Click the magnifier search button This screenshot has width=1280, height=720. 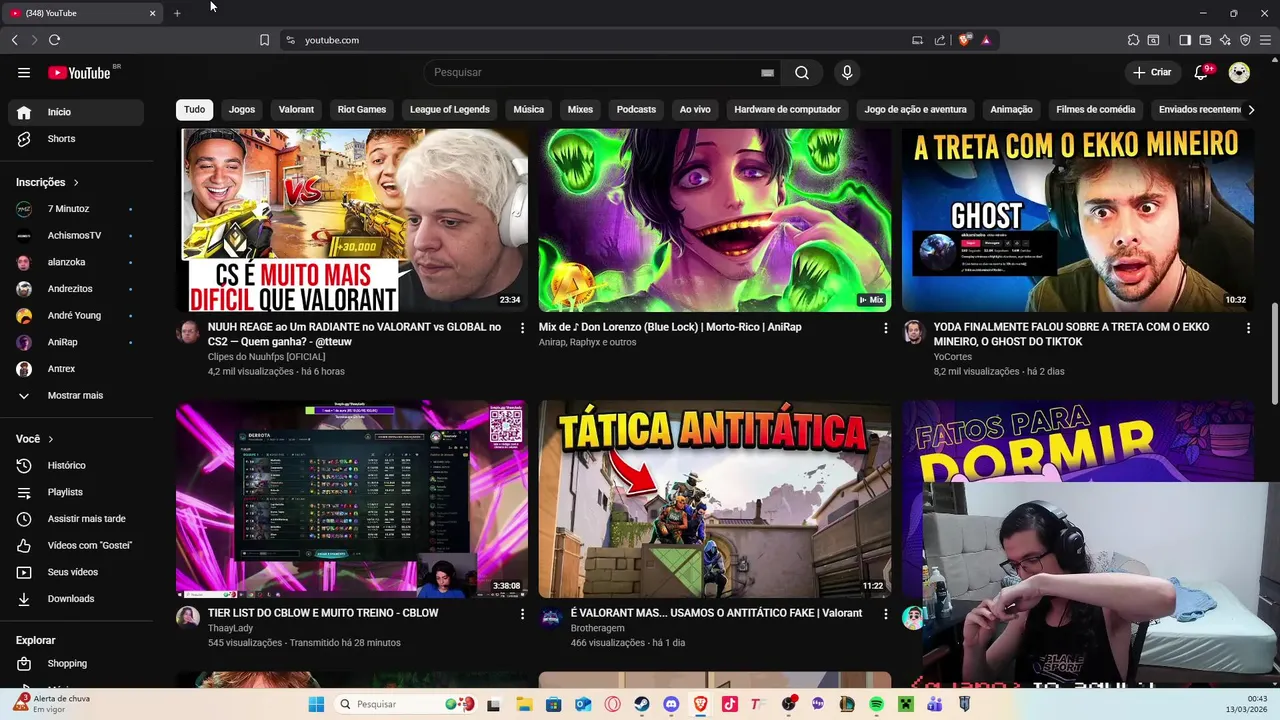coord(802,72)
